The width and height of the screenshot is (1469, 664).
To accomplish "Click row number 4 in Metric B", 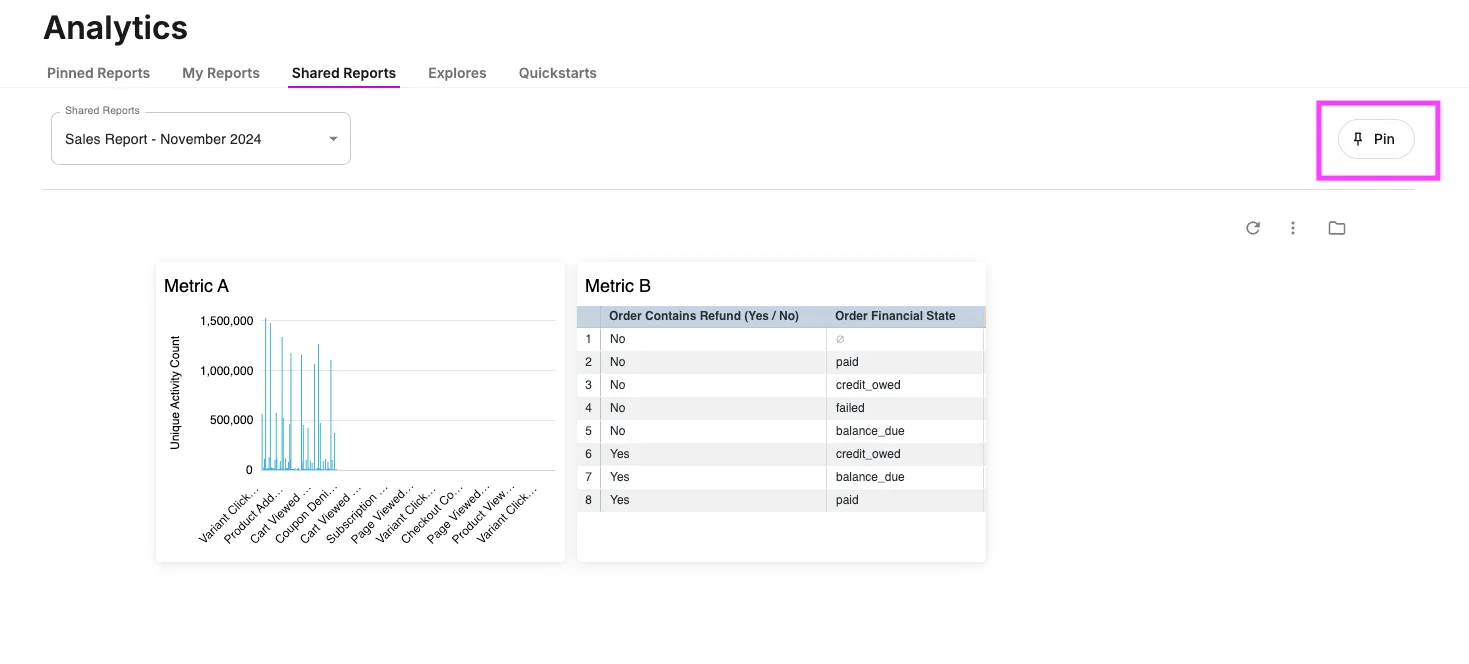I will [x=589, y=408].
